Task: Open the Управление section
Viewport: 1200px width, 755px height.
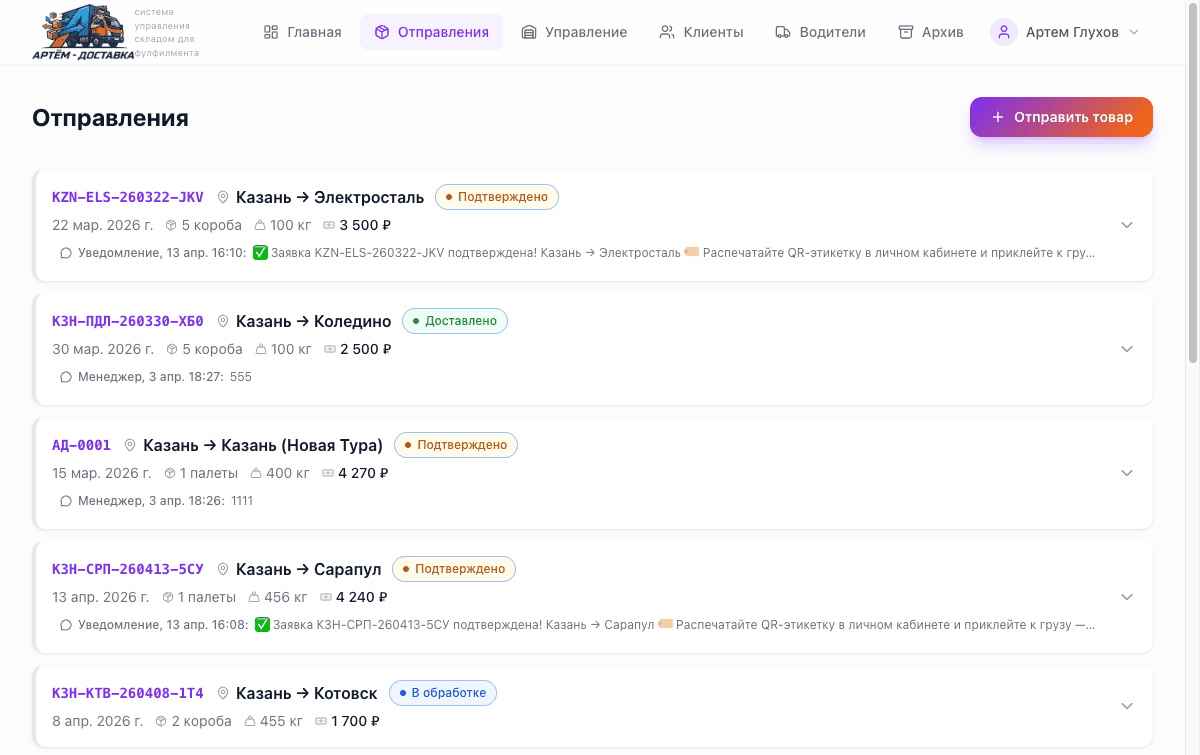Action: tap(574, 32)
